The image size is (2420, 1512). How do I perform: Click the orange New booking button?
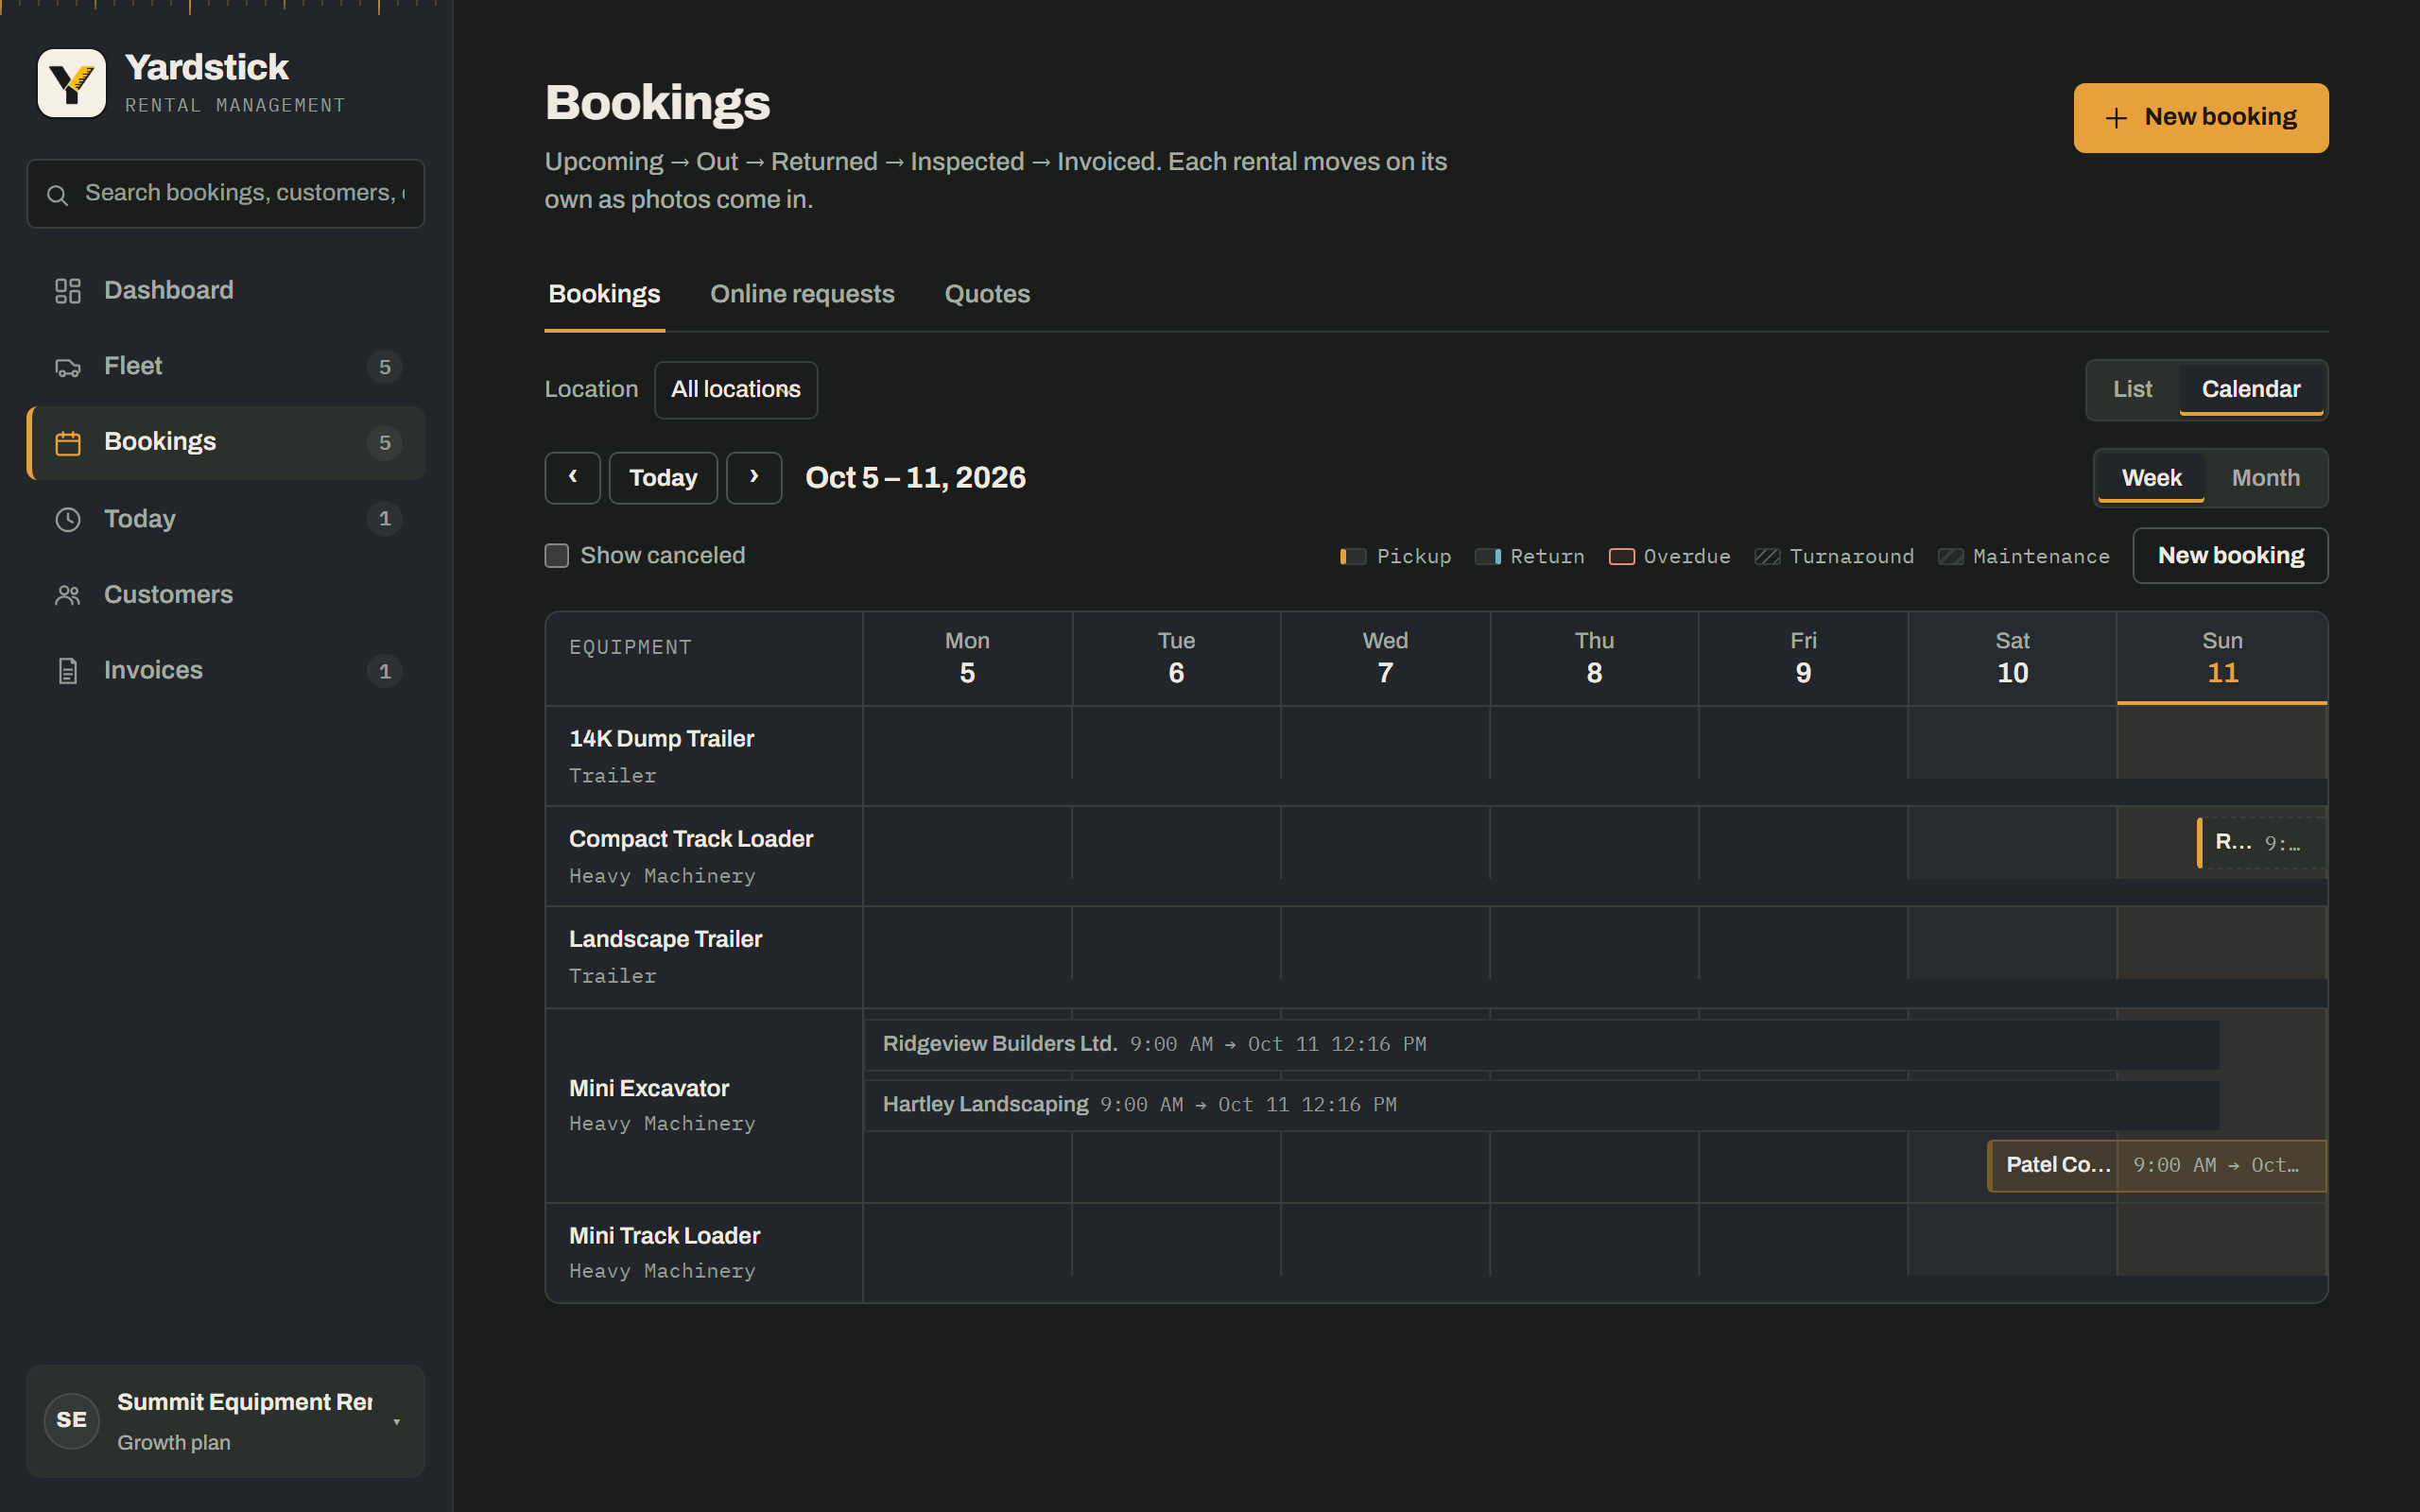tap(2201, 118)
